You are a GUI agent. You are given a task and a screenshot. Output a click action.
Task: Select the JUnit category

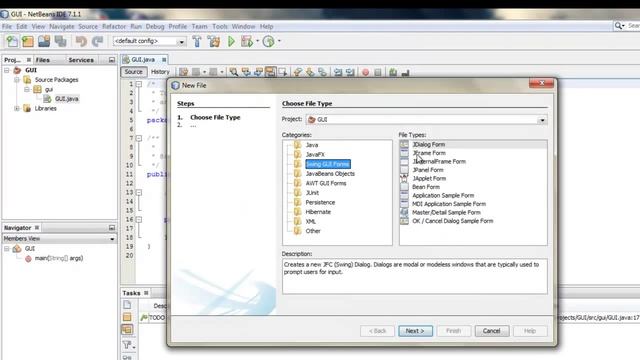click(312, 193)
